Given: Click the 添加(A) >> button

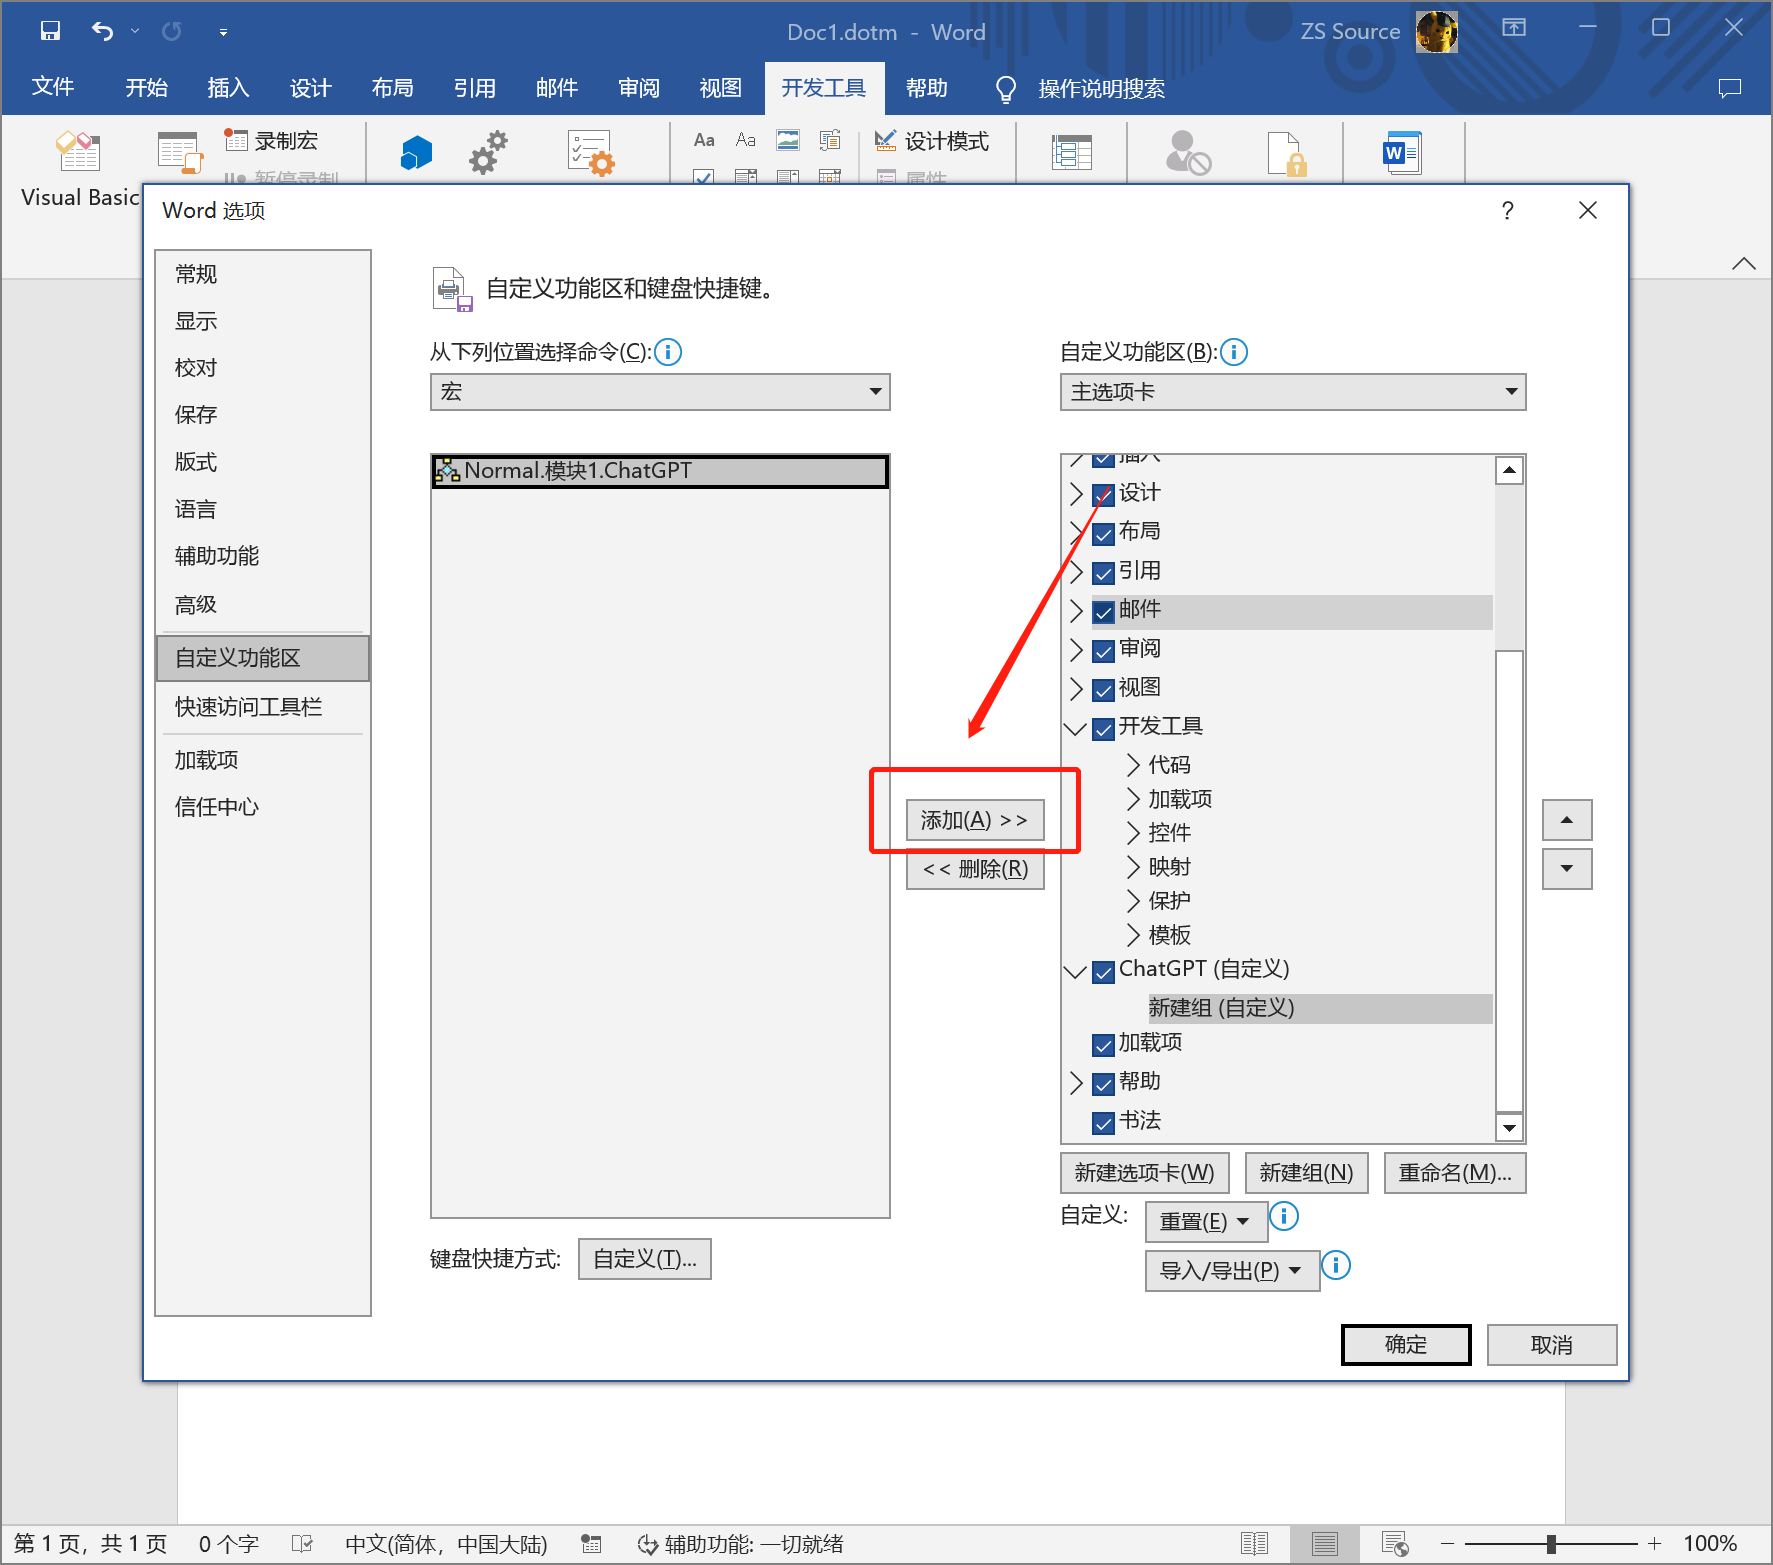Looking at the screenshot, I should click(x=974, y=820).
